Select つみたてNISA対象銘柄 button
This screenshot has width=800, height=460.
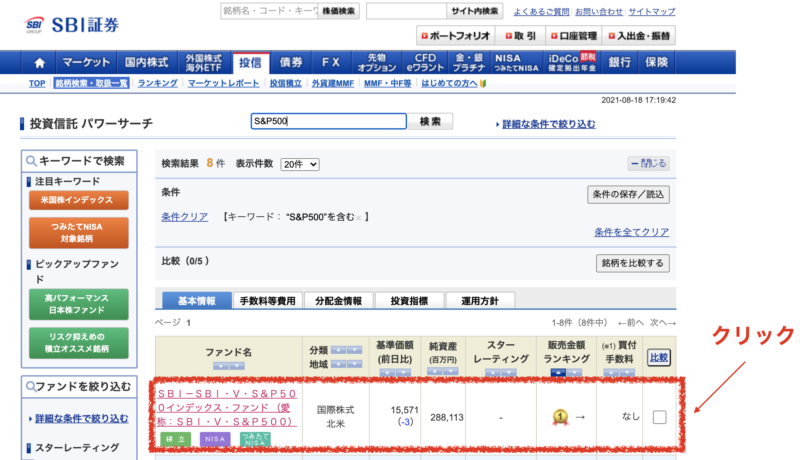click(79, 233)
